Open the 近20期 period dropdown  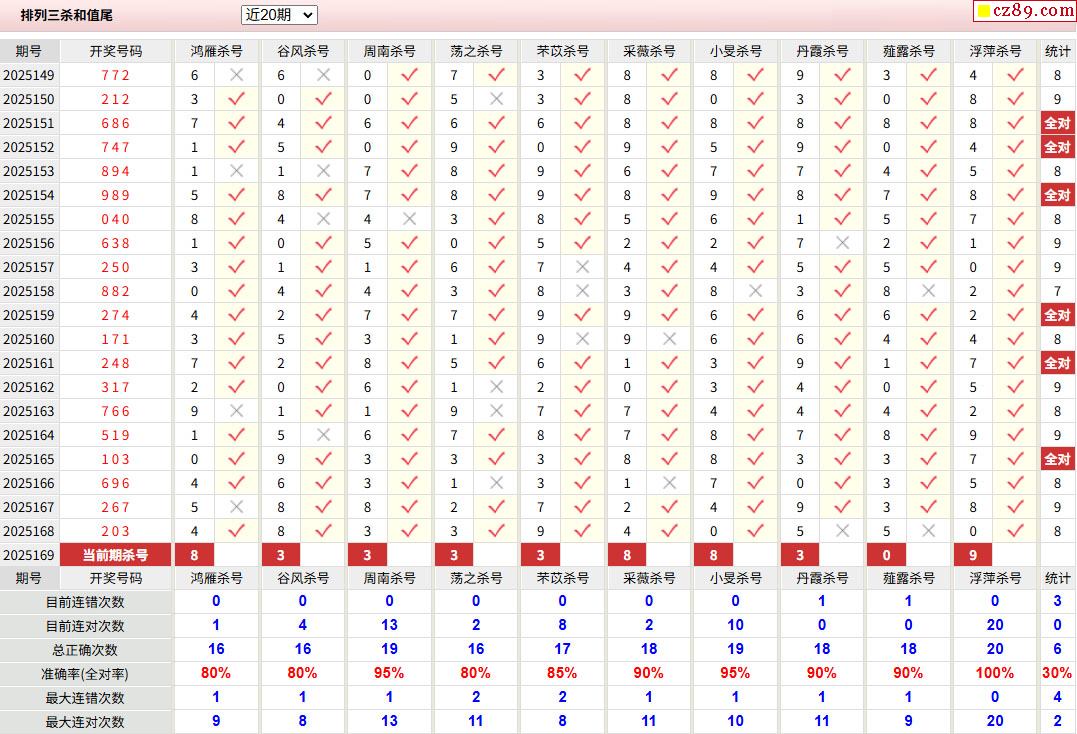[279, 14]
